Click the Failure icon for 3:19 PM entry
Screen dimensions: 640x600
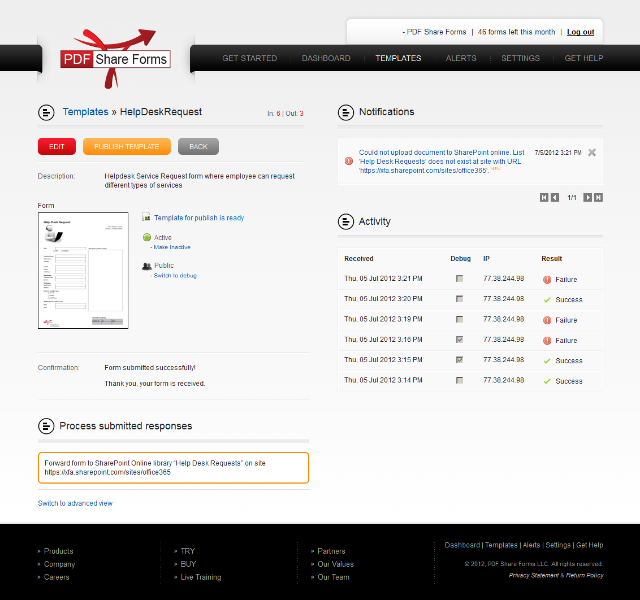click(547, 320)
